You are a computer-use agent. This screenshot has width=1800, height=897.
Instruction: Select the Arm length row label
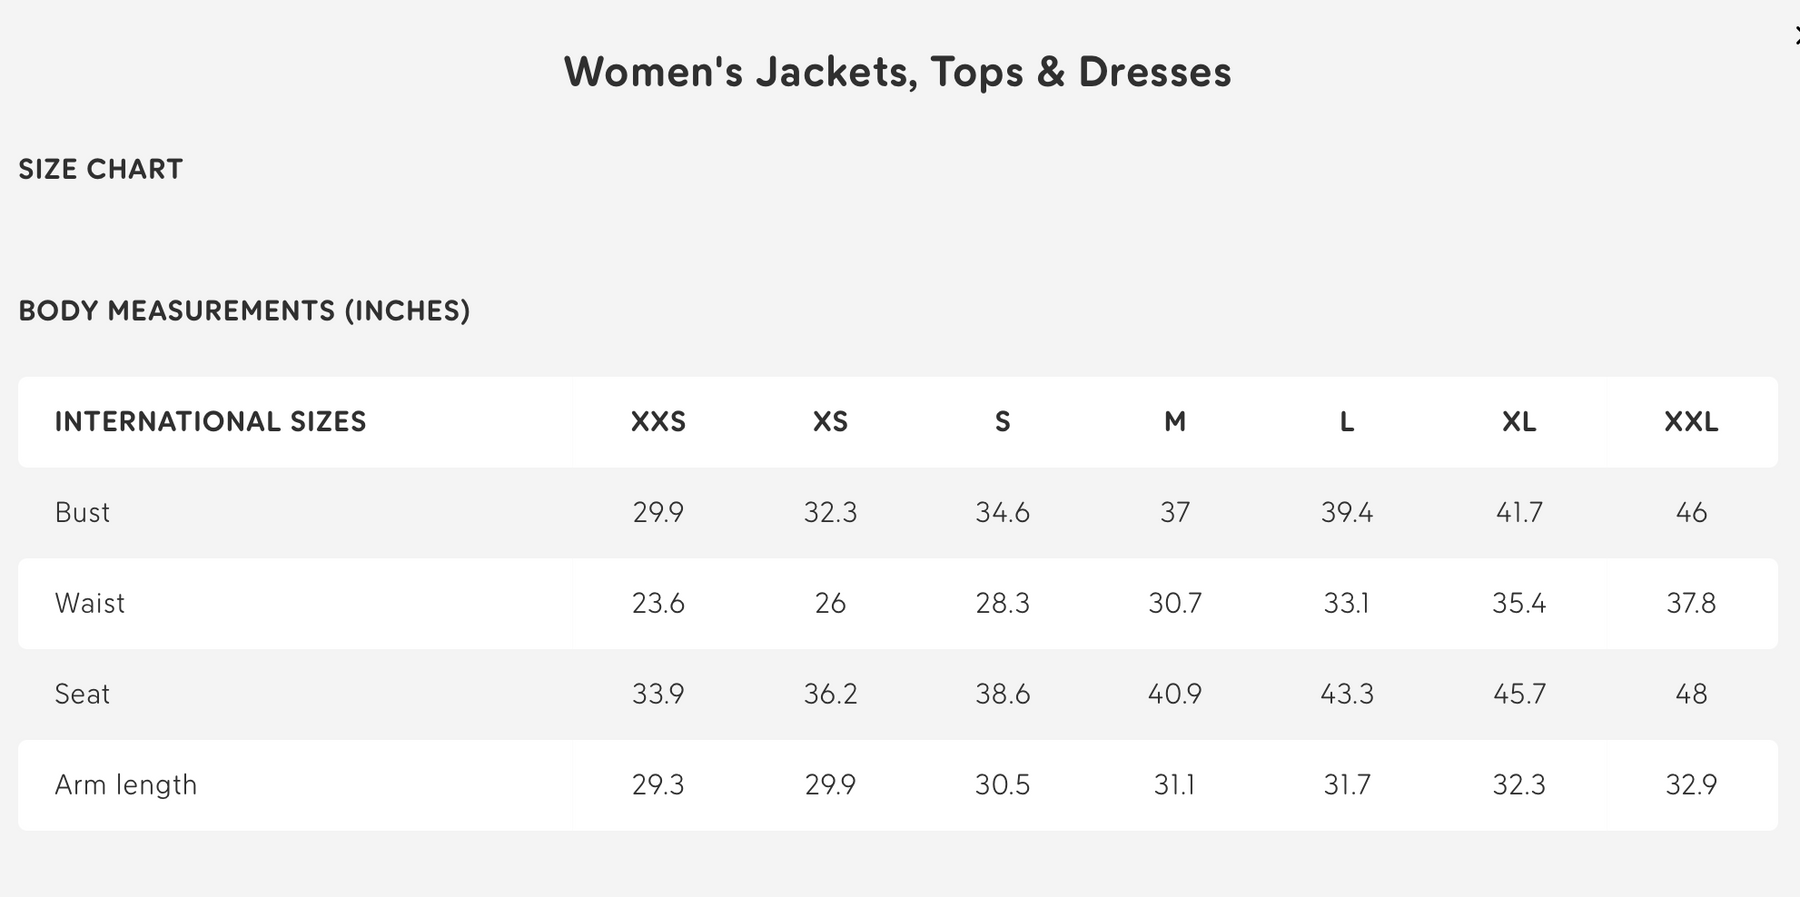point(126,785)
